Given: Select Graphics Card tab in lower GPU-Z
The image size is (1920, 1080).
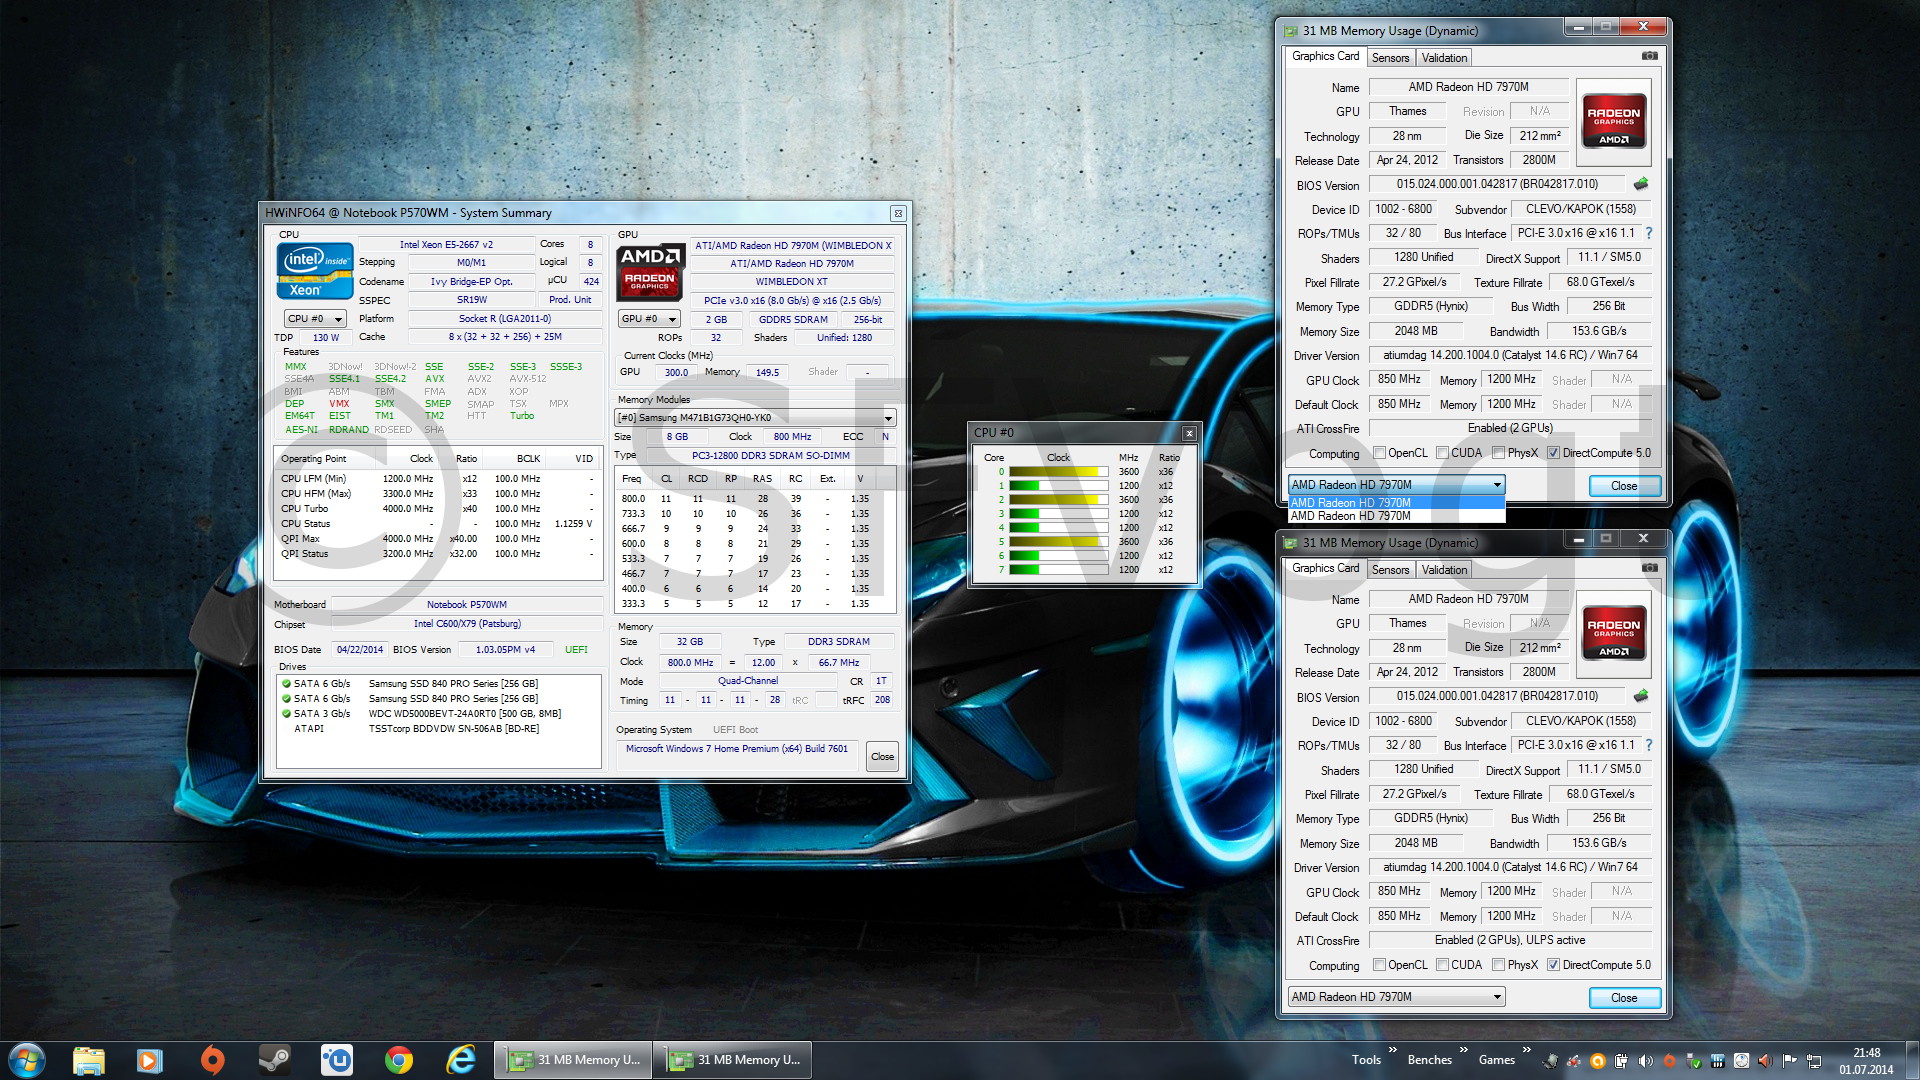Looking at the screenshot, I should pyautogui.click(x=1325, y=568).
